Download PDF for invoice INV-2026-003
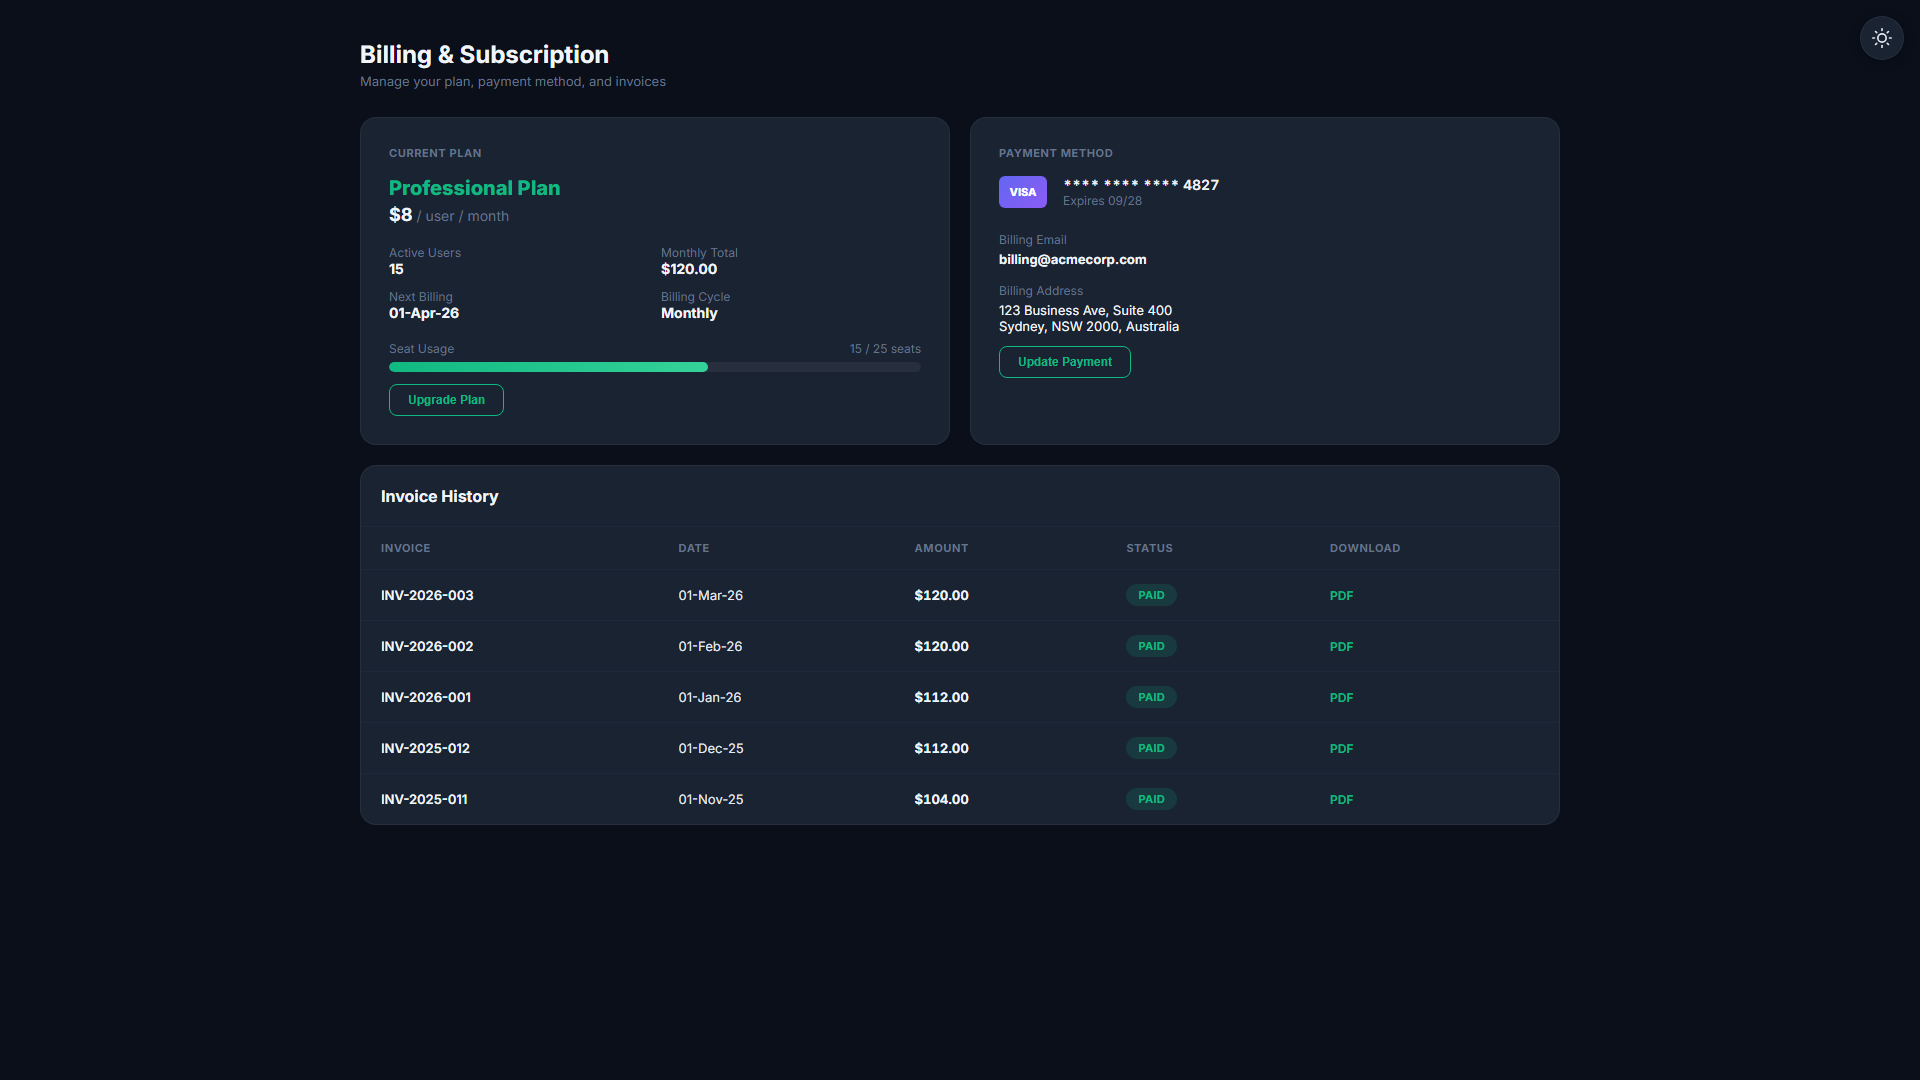The width and height of the screenshot is (1920, 1080). click(x=1341, y=596)
